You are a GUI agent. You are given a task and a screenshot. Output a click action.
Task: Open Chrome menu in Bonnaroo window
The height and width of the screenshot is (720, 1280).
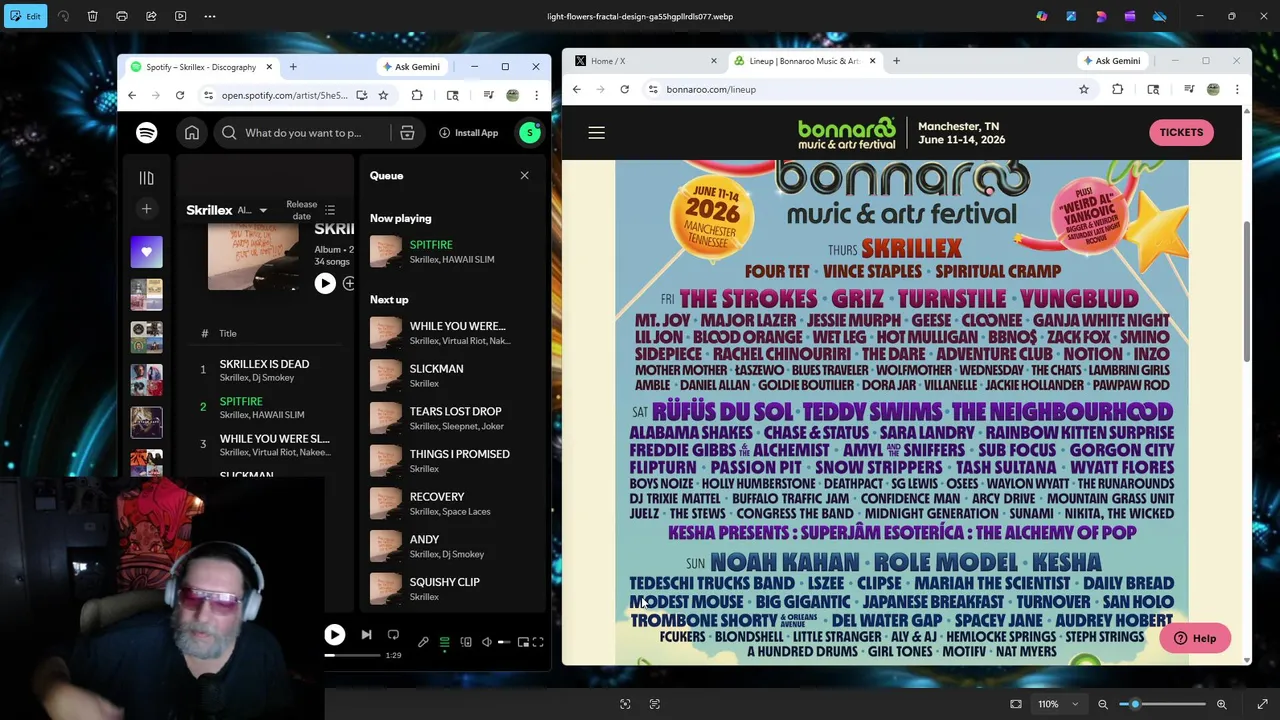point(1237,89)
